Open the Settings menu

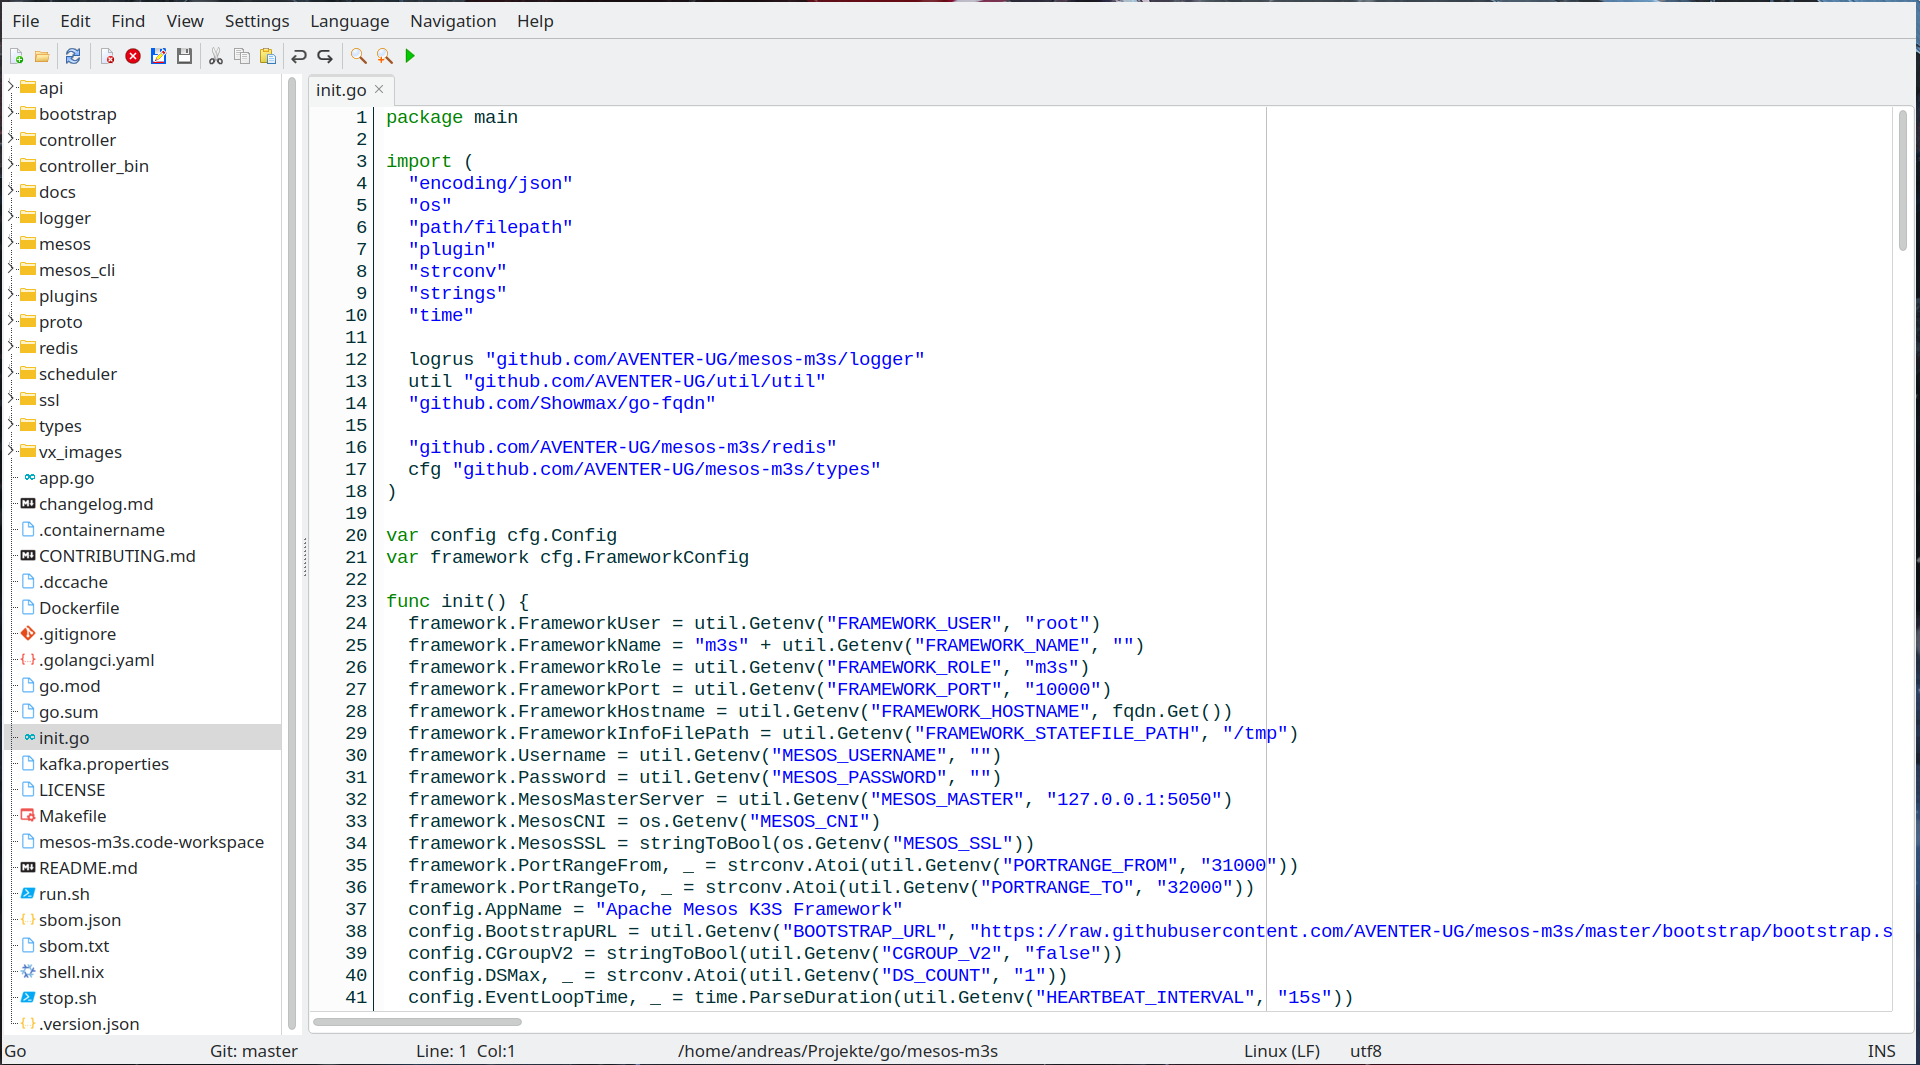tap(257, 21)
